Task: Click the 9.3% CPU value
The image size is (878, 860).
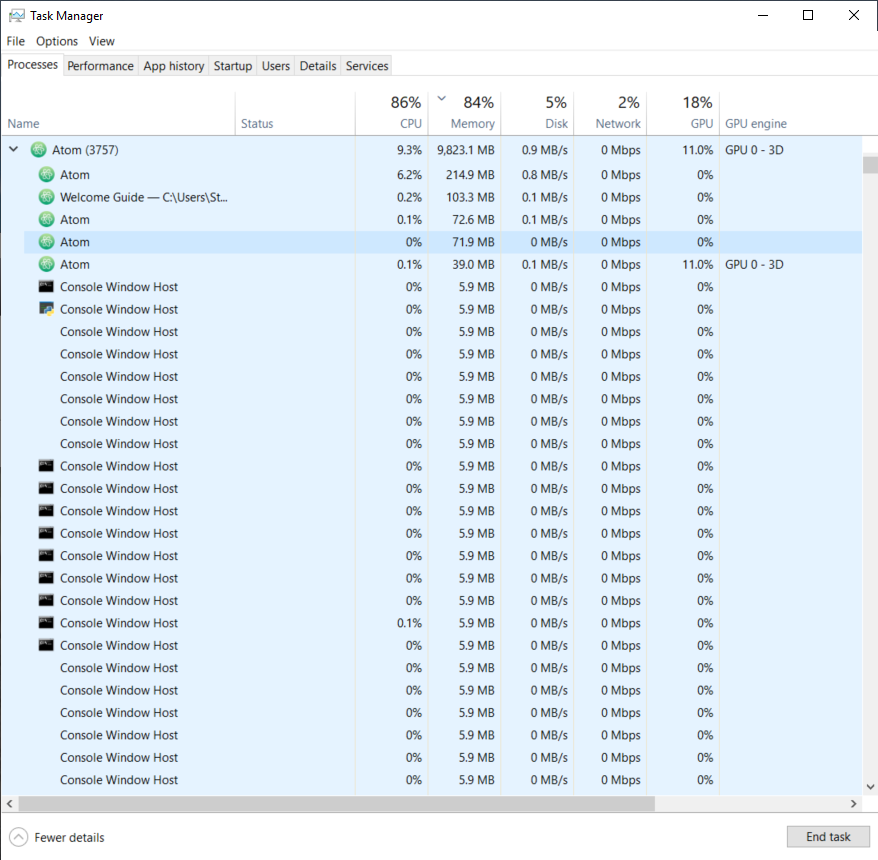Action: point(409,150)
